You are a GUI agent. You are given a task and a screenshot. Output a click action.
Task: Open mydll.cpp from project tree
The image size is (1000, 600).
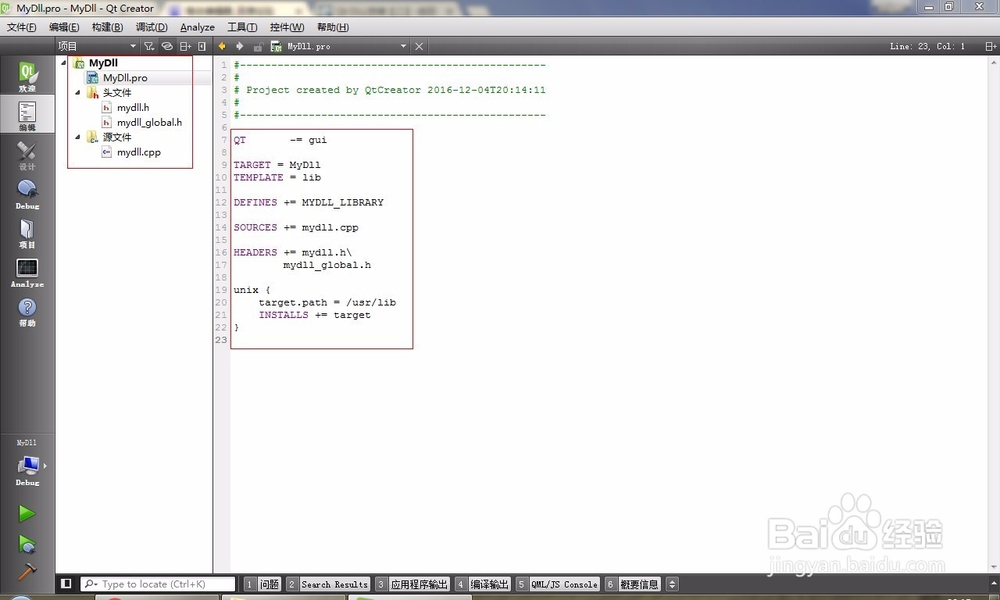click(138, 152)
